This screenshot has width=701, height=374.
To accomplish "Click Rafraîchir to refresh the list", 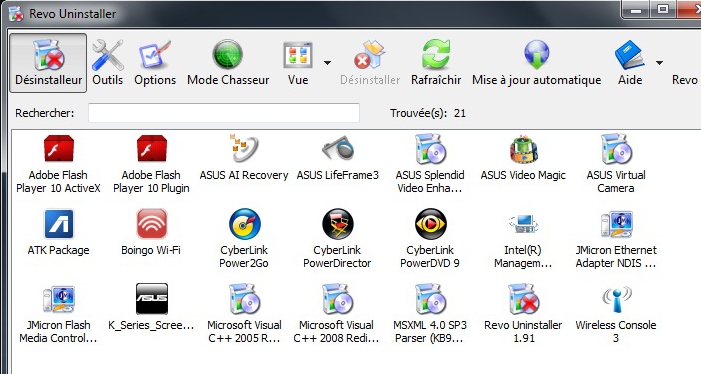I will coord(436,63).
